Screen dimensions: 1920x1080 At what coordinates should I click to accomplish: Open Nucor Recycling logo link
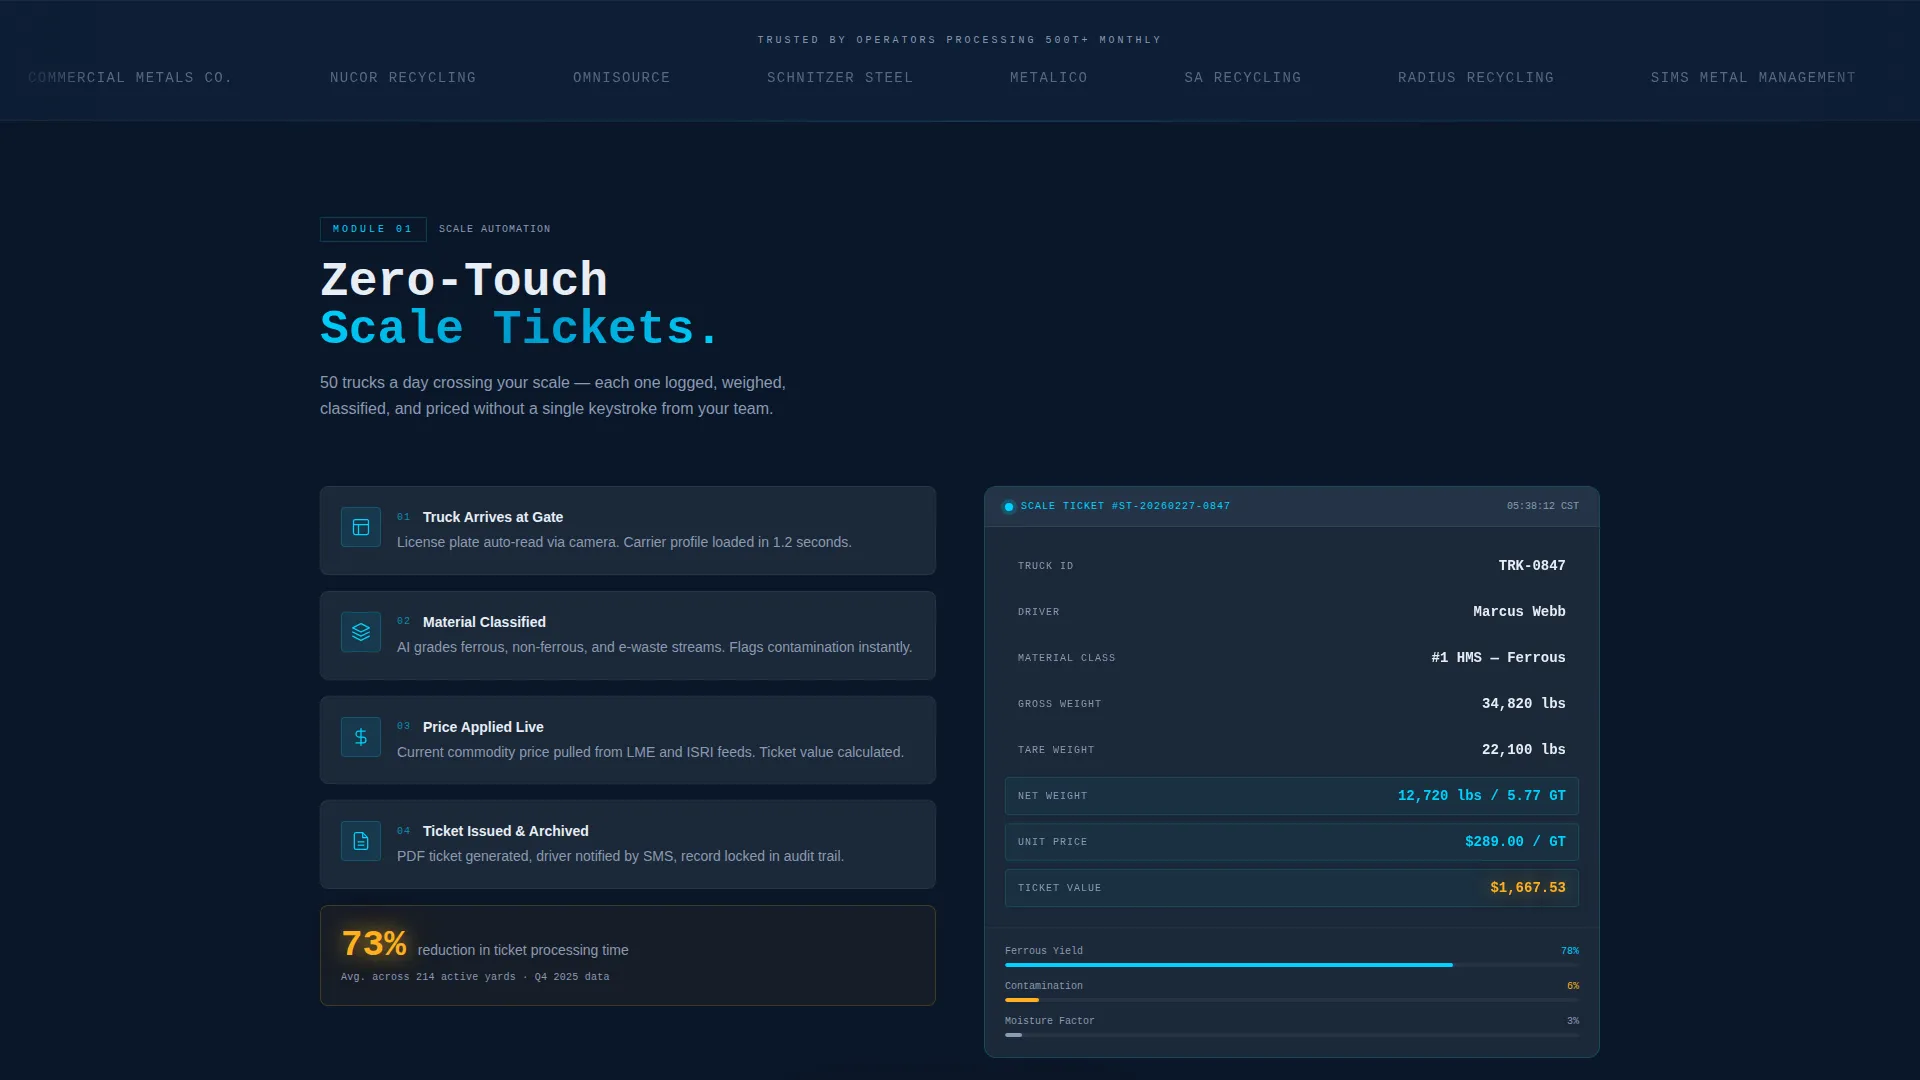[x=403, y=78]
